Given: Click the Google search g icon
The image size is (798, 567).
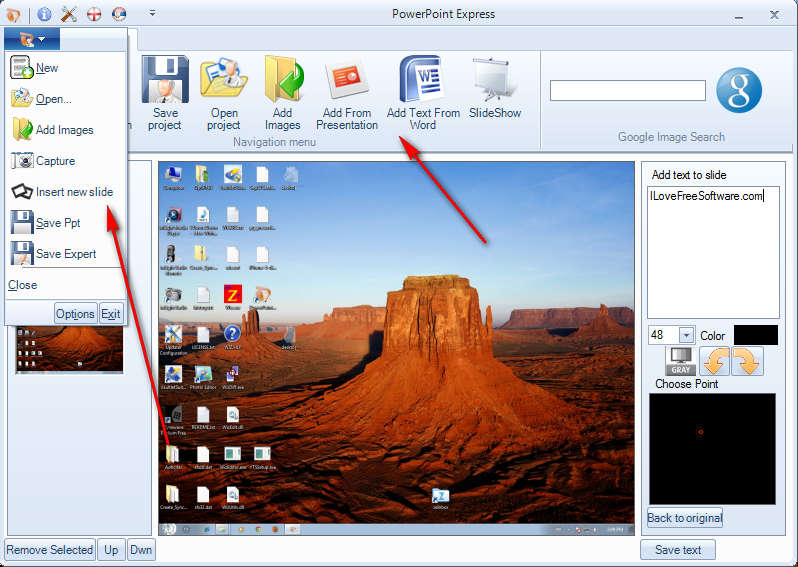Looking at the screenshot, I should tap(739, 90).
